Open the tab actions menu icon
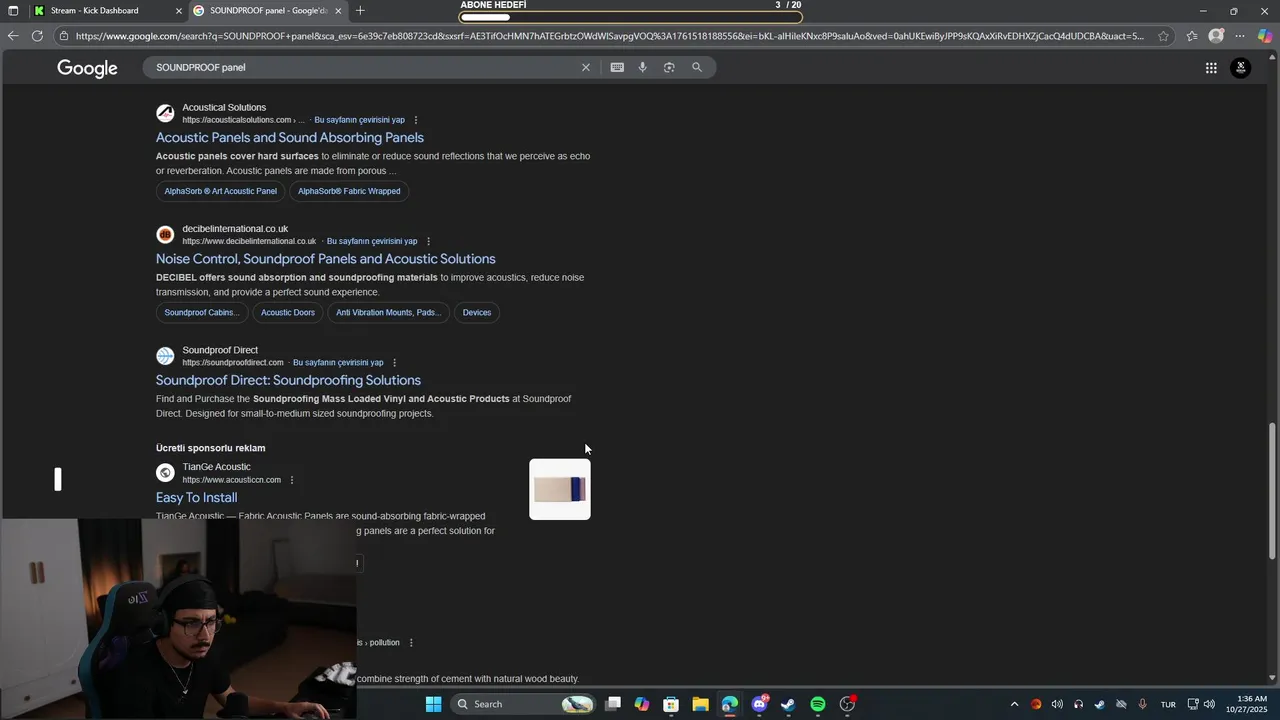Screen dimensions: 1280x720 tap(13, 11)
